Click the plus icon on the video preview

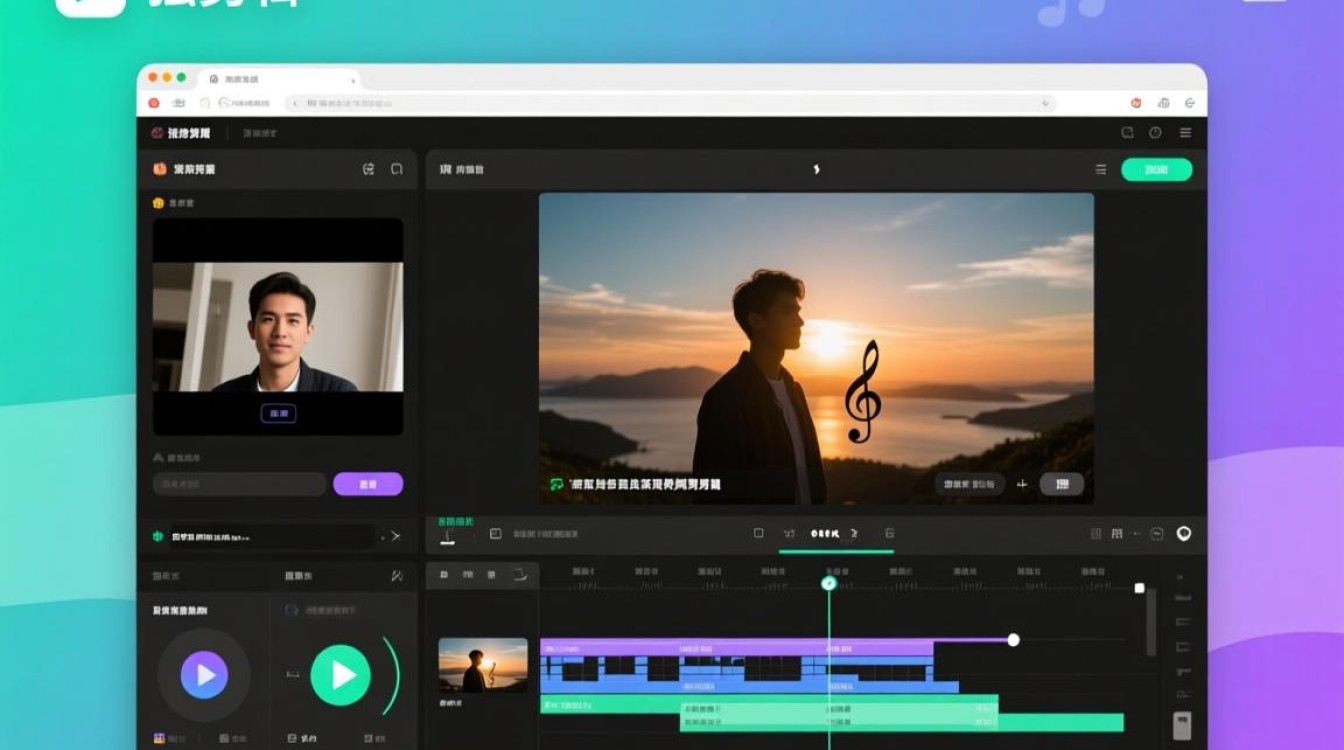tap(1022, 484)
